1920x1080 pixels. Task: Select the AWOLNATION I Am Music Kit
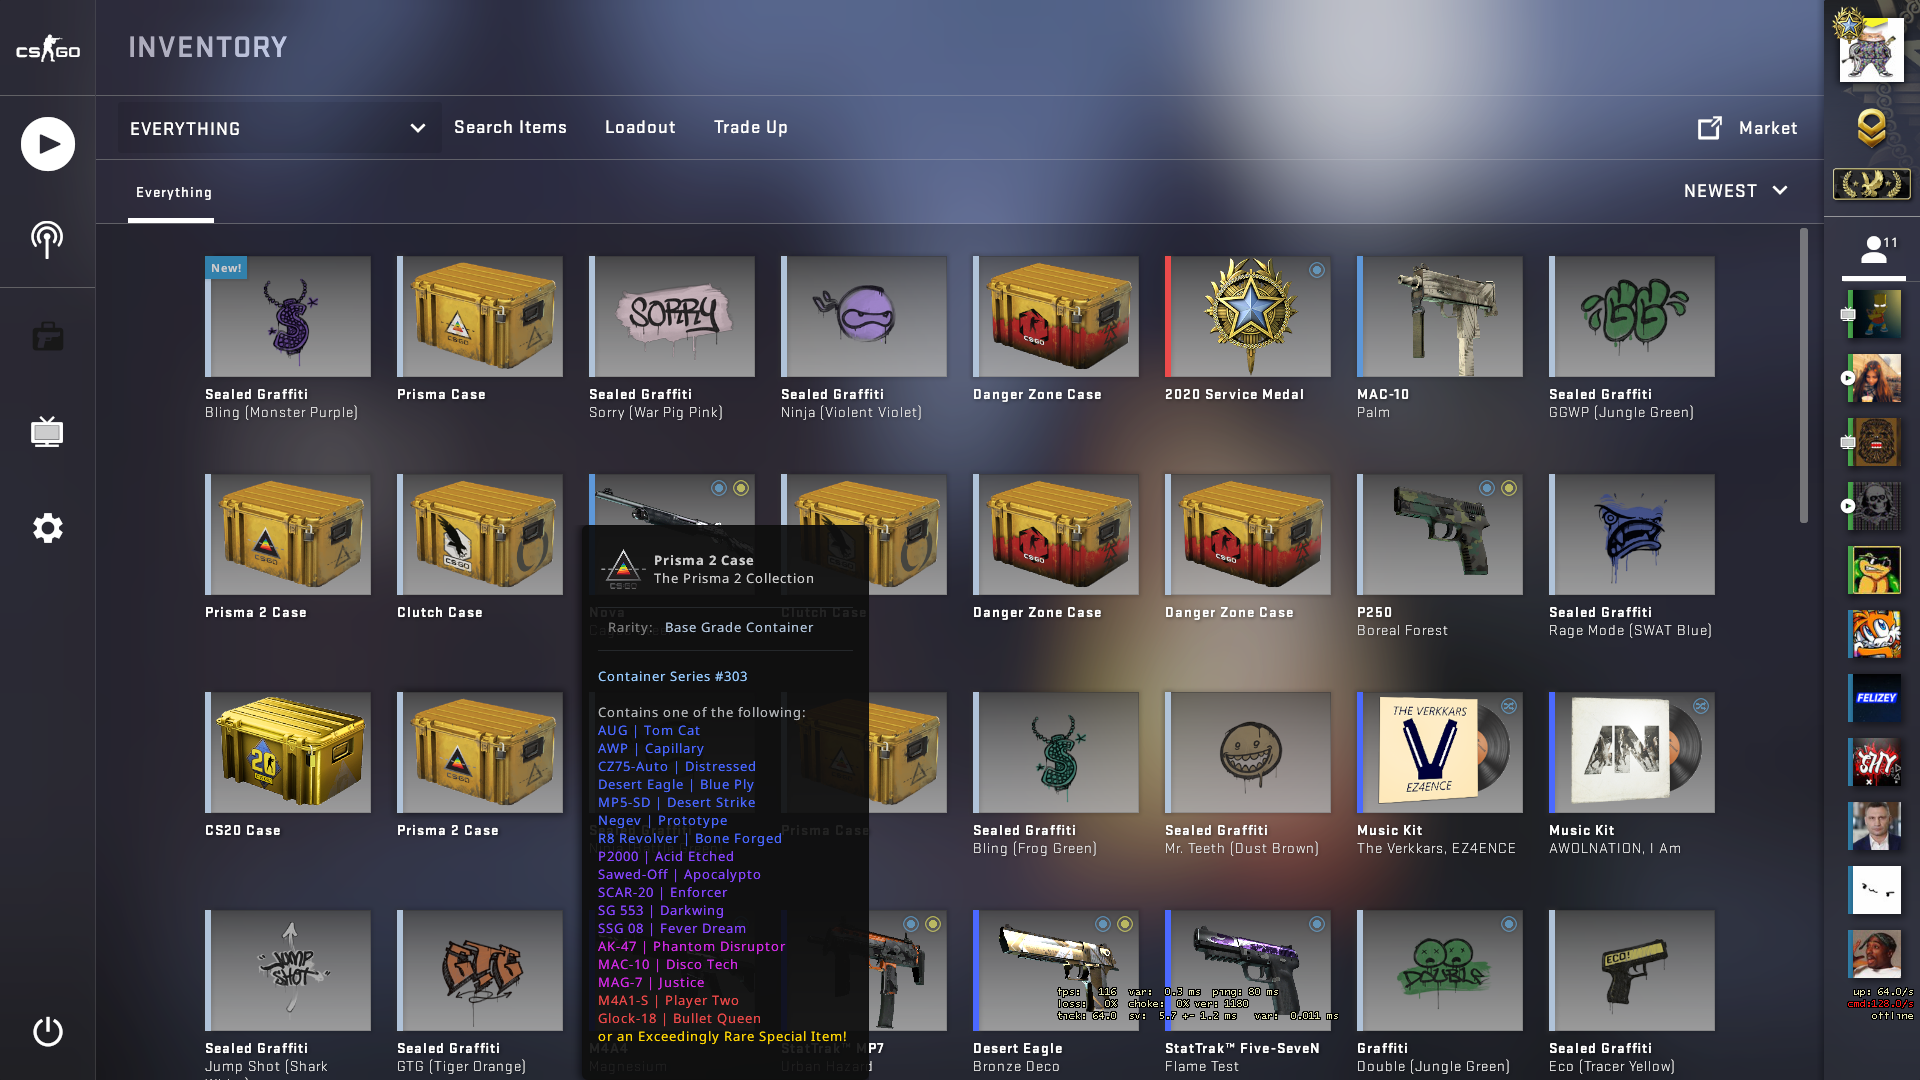pos(1632,752)
